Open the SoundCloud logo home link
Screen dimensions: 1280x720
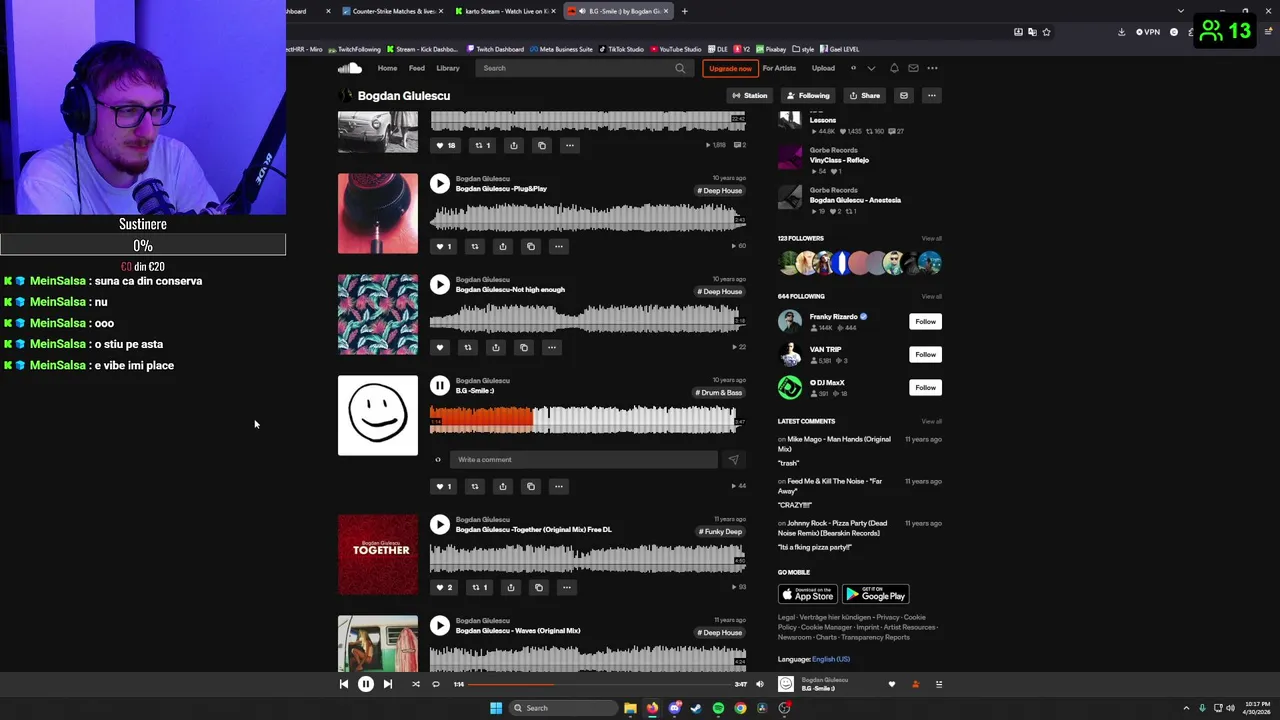tap(349, 68)
